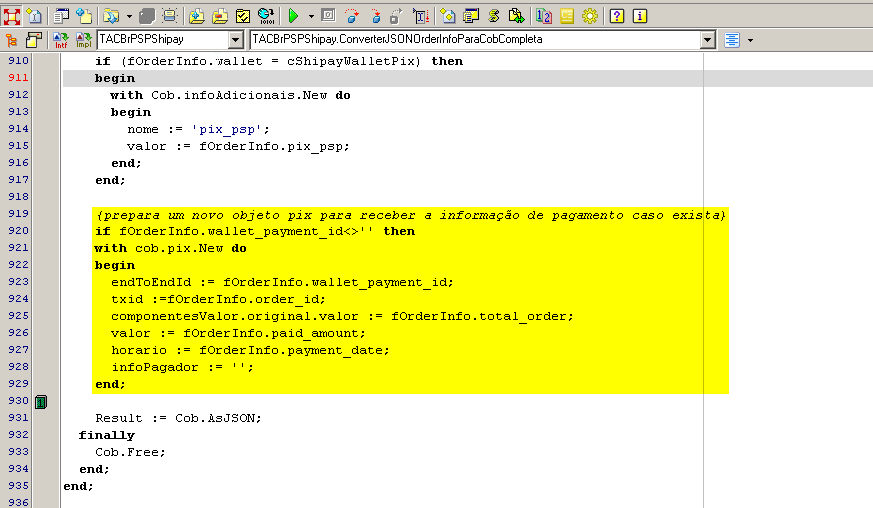Image resolution: width=873 pixels, height=508 pixels.
Task: Click the 'valor := fOrderInfo.paid_amount;' line
Action: click(238, 333)
